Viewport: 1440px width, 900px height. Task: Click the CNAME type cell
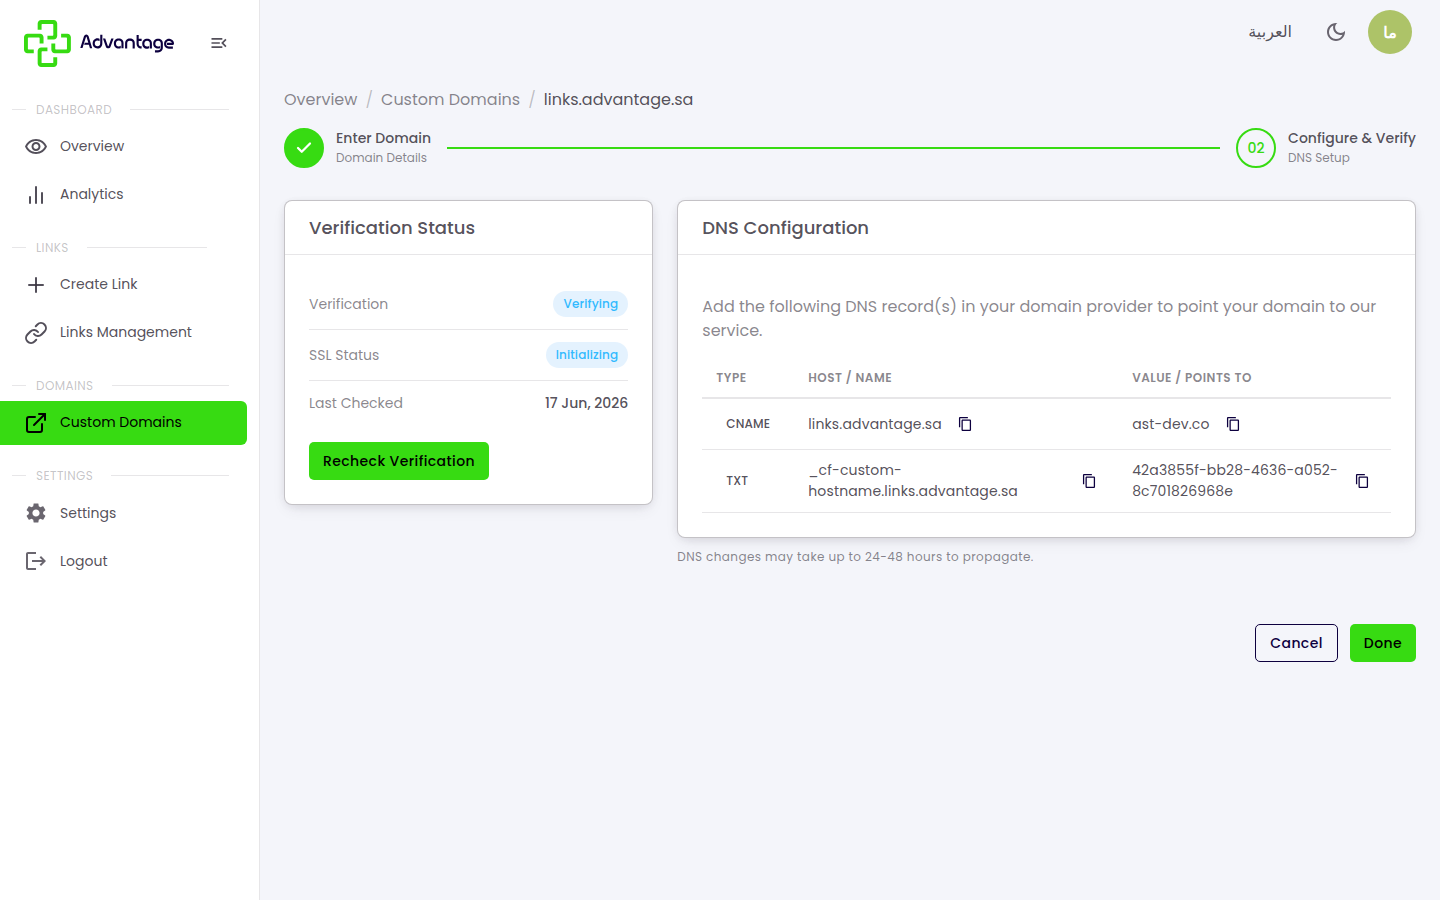(x=748, y=424)
